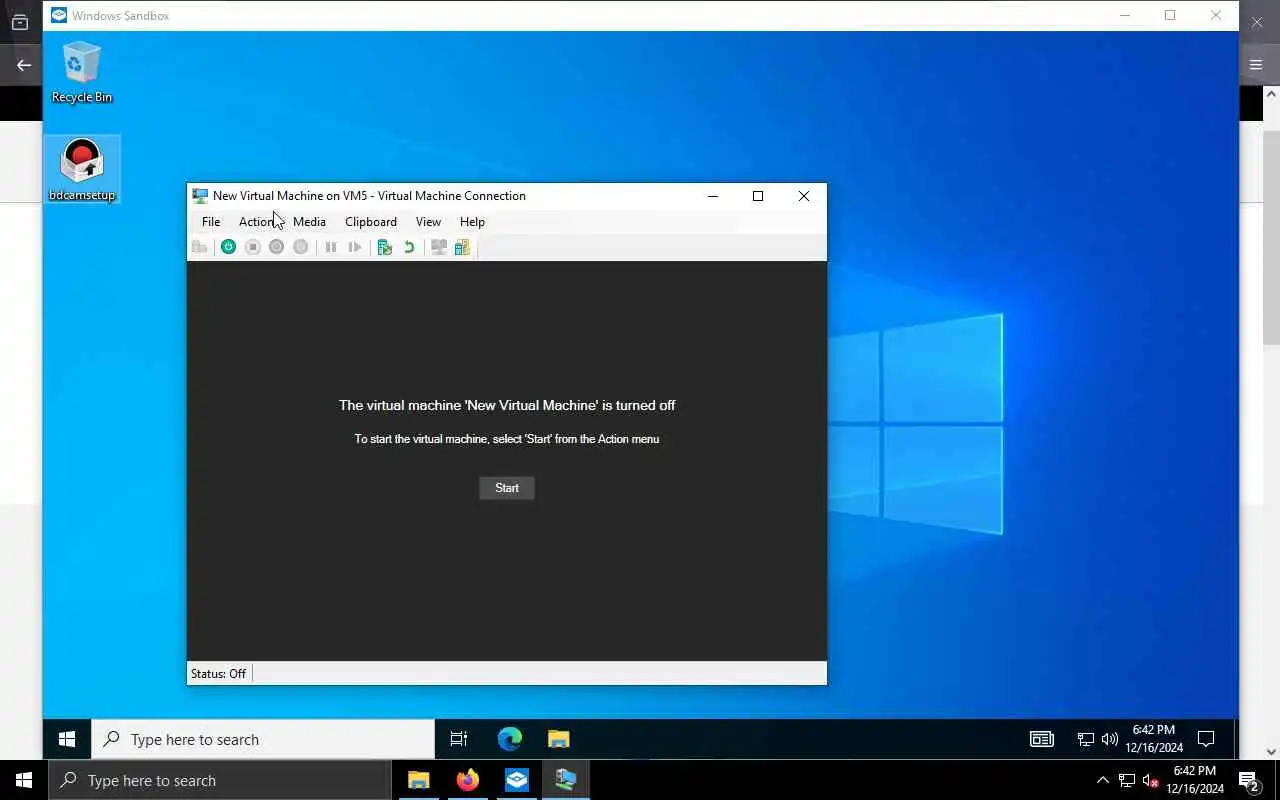Open the Action menu
The width and height of the screenshot is (1280, 800).
(257, 222)
